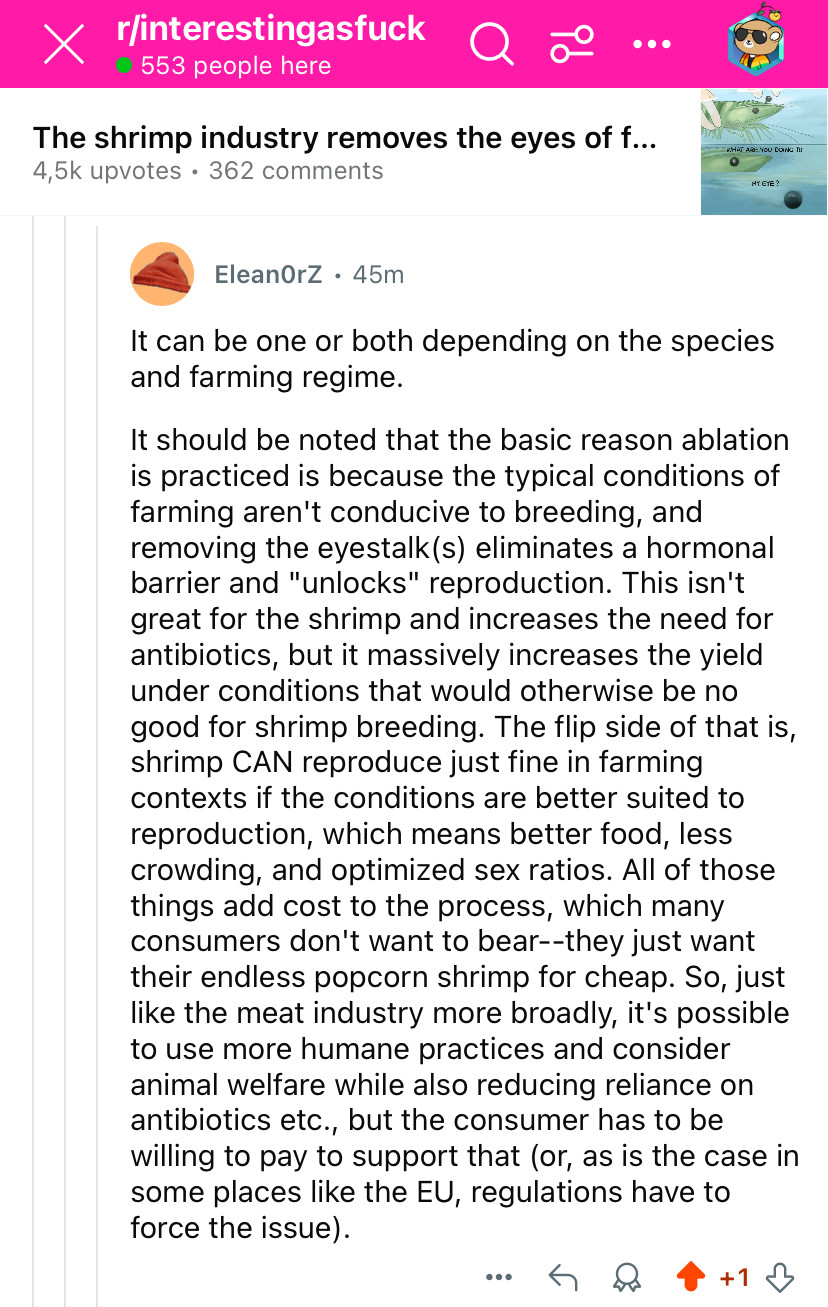Tap the 45m comment timestamp
The image size is (828, 1307).
click(379, 274)
